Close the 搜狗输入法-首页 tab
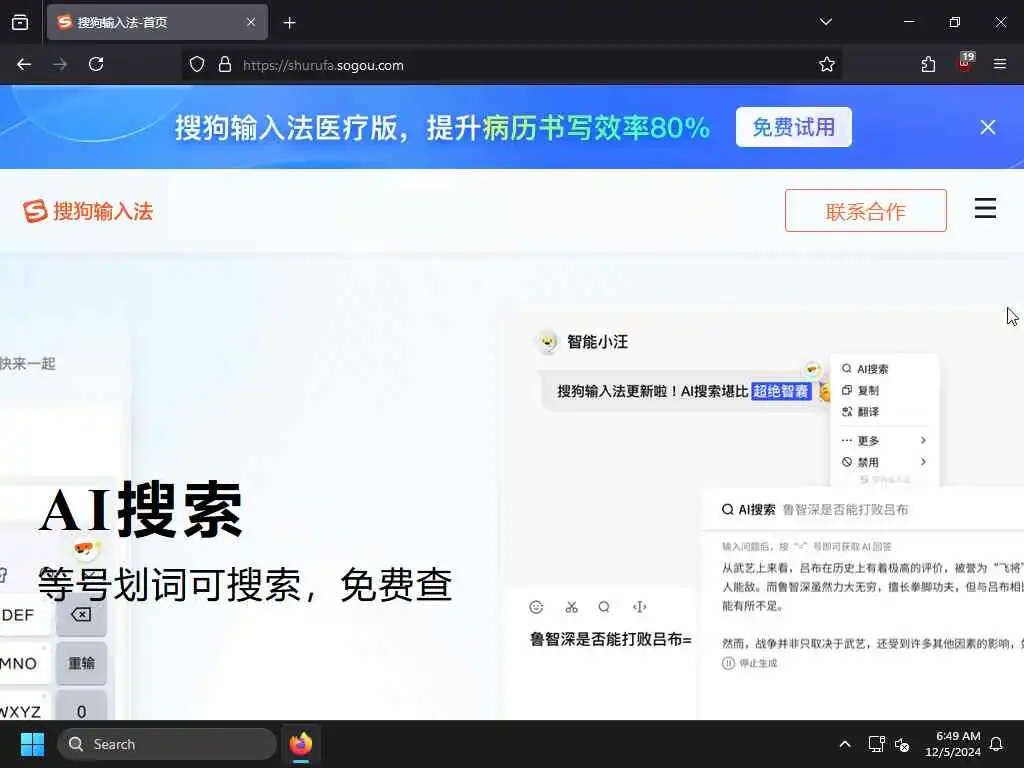 251,22
